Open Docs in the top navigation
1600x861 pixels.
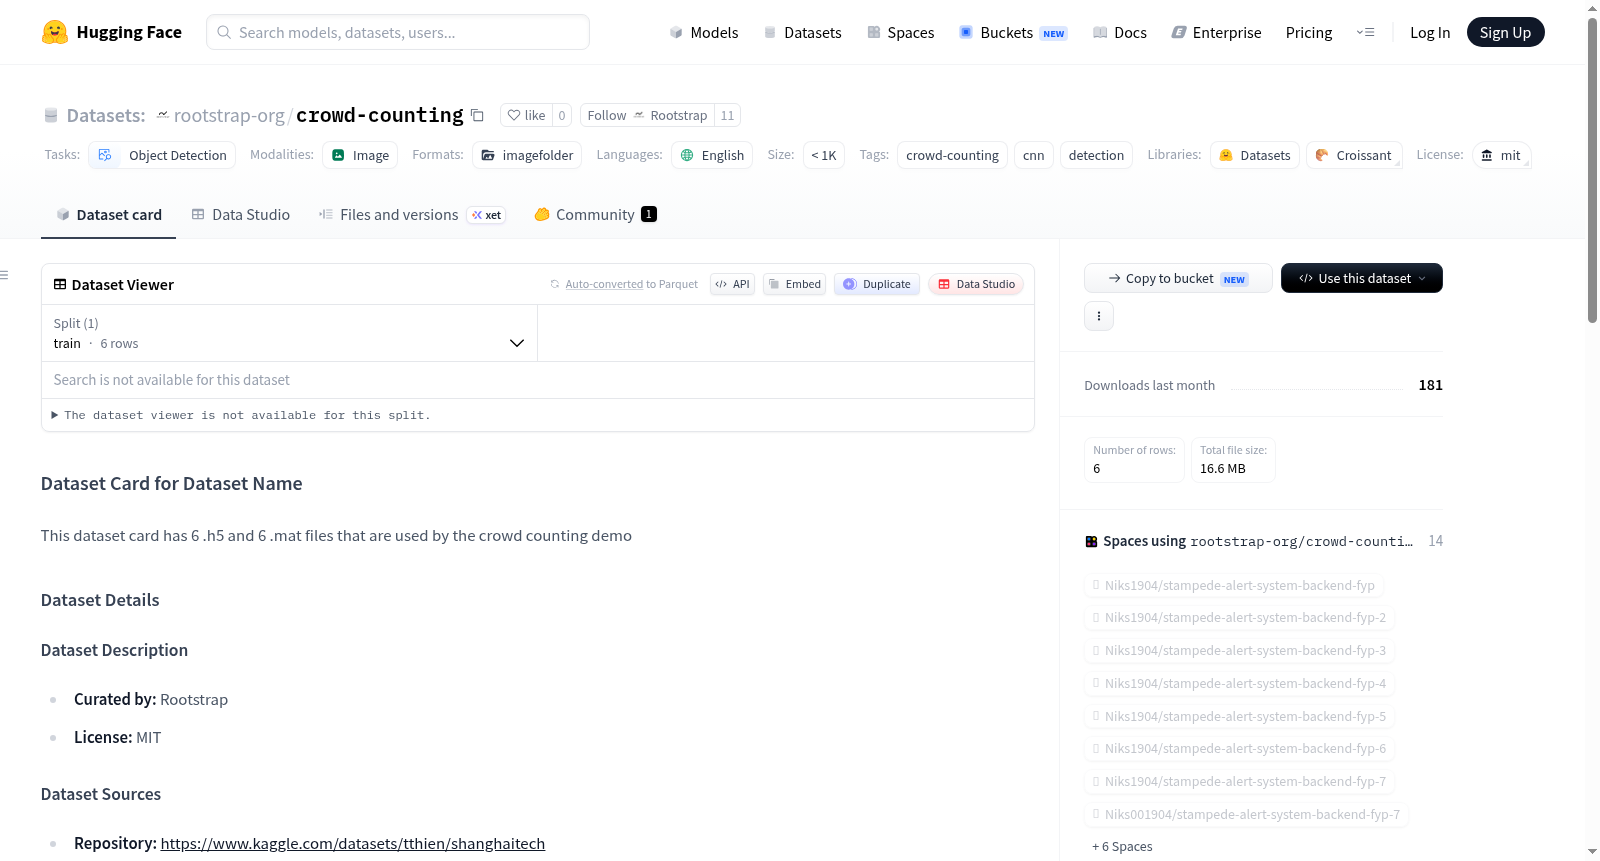pyautogui.click(x=1120, y=32)
